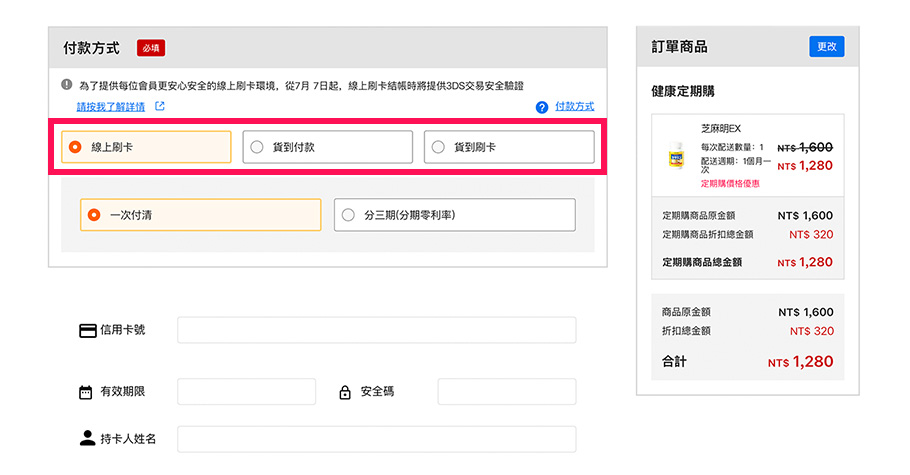Focus the 持卡人姓名 cardholder name field

pos(376,439)
